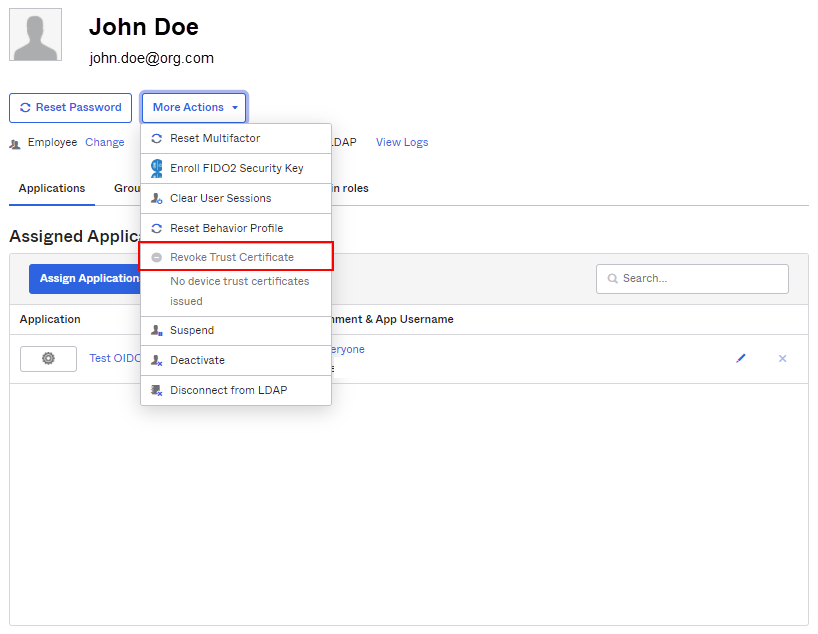Click the Assign Applications button
The height and width of the screenshot is (634, 818).
tap(86, 278)
